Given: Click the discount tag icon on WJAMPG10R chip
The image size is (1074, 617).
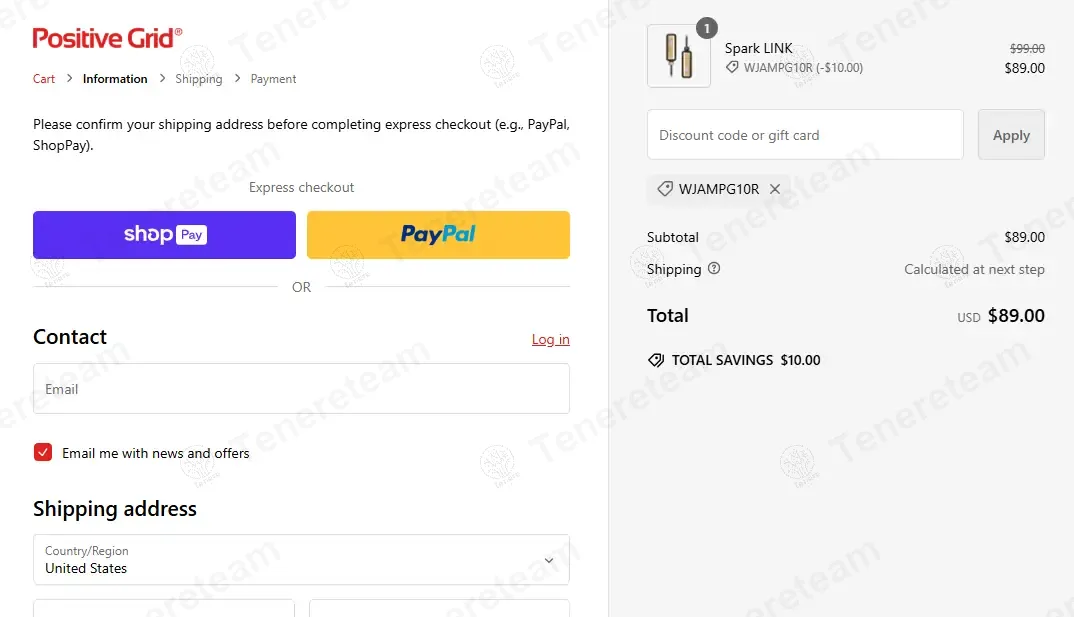Looking at the screenshot, I should click(664, 189).
